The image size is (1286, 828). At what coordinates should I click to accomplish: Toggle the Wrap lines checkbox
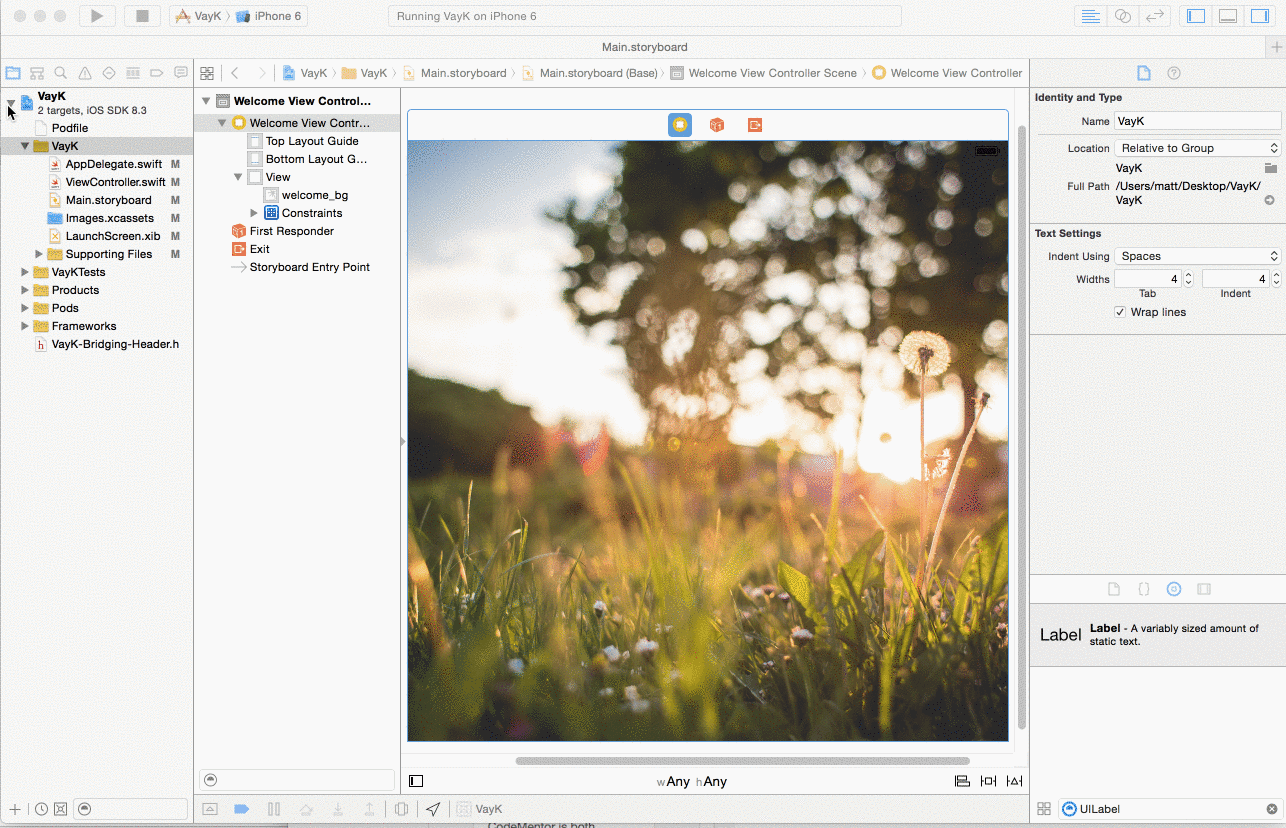[x=1120, y=312]
